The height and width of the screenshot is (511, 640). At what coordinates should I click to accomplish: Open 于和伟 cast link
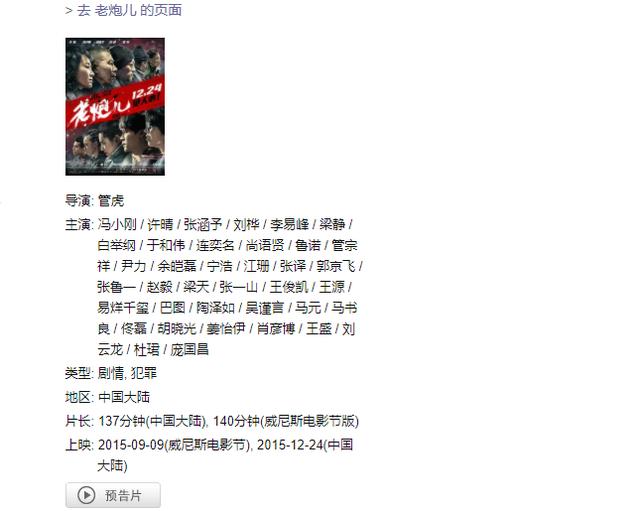(166, 245)
